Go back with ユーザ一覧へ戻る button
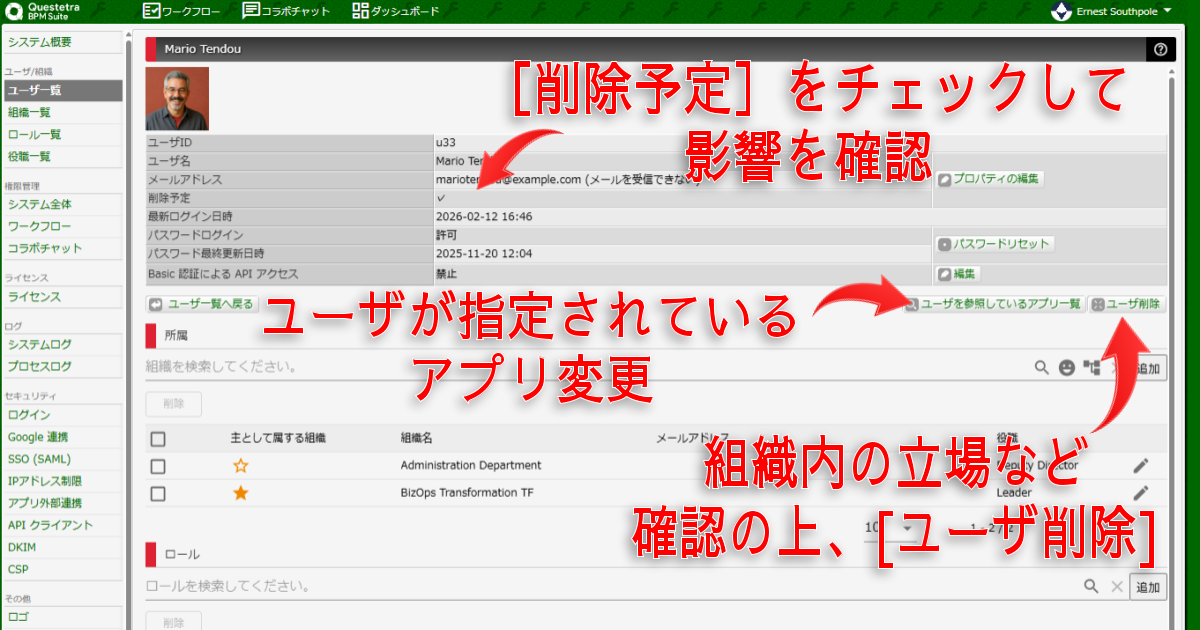1200x630 pixels. tap(202, 304)
